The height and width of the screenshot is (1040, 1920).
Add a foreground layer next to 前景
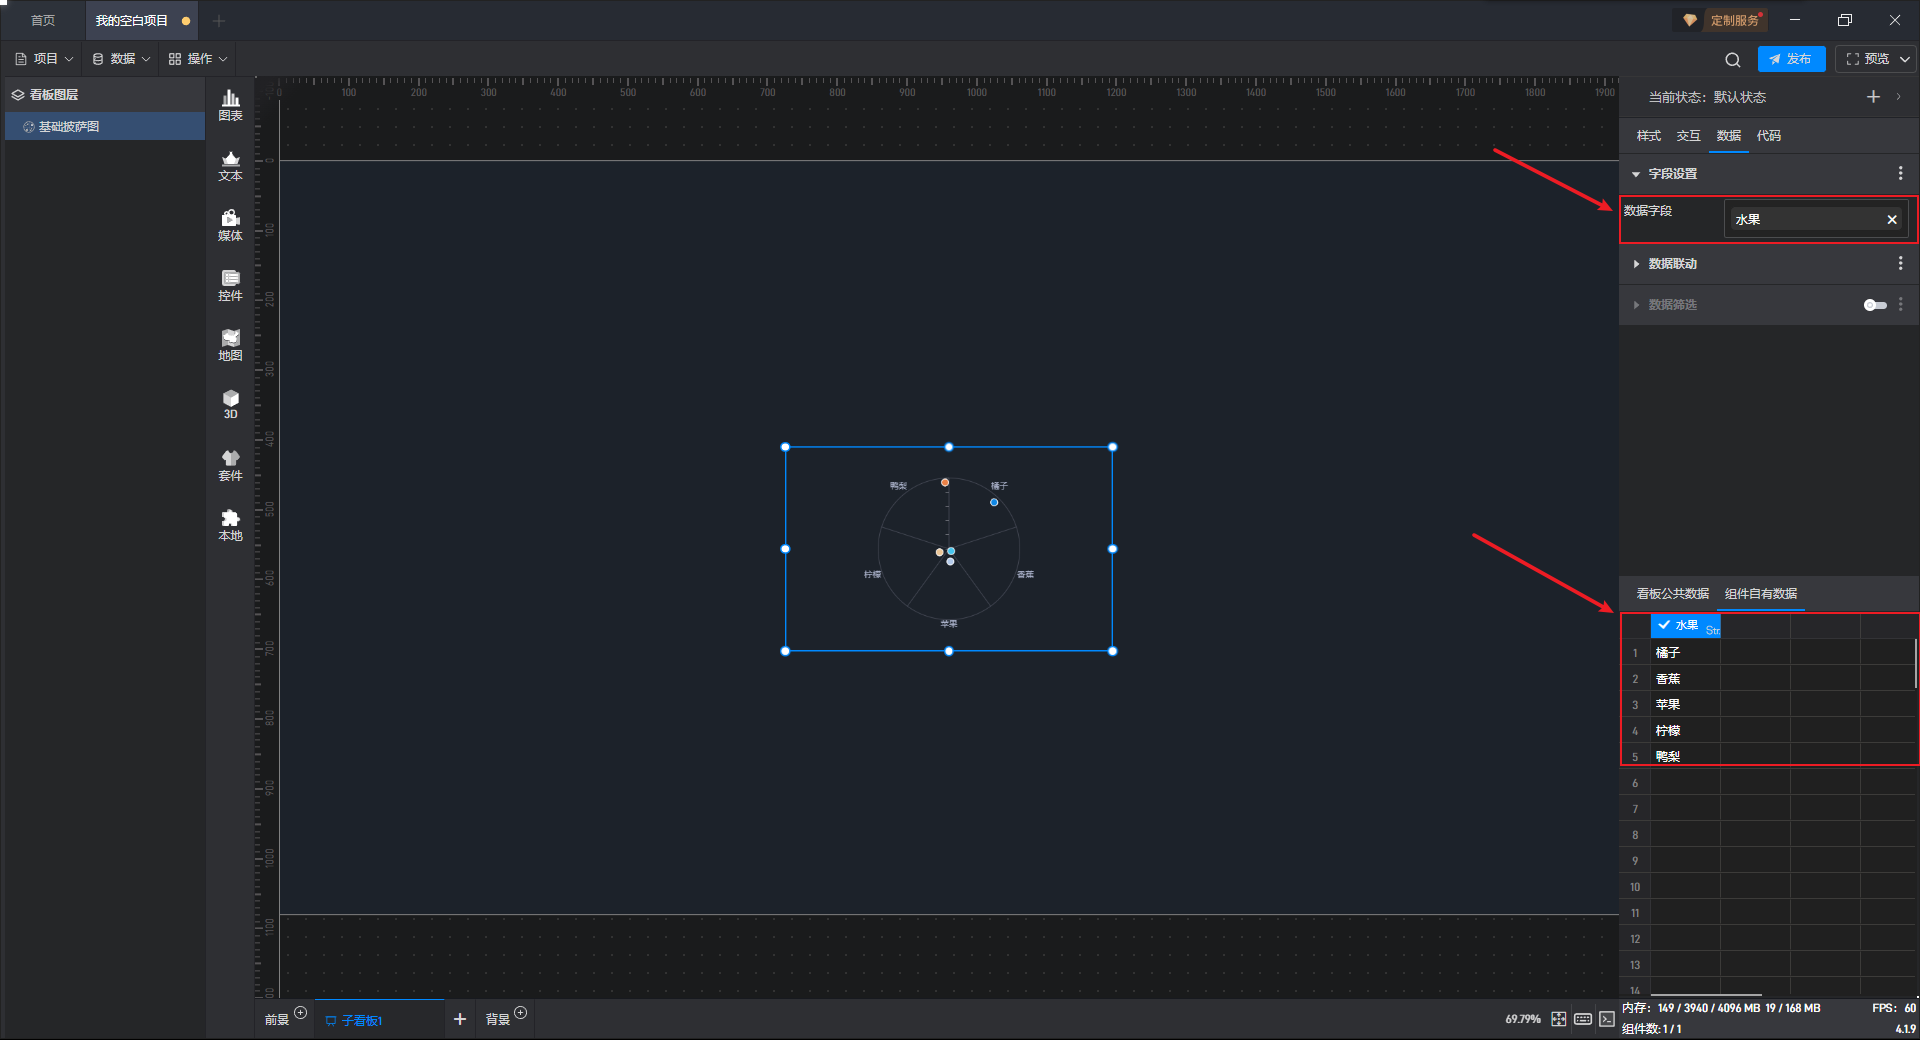tap(300, 1013)
